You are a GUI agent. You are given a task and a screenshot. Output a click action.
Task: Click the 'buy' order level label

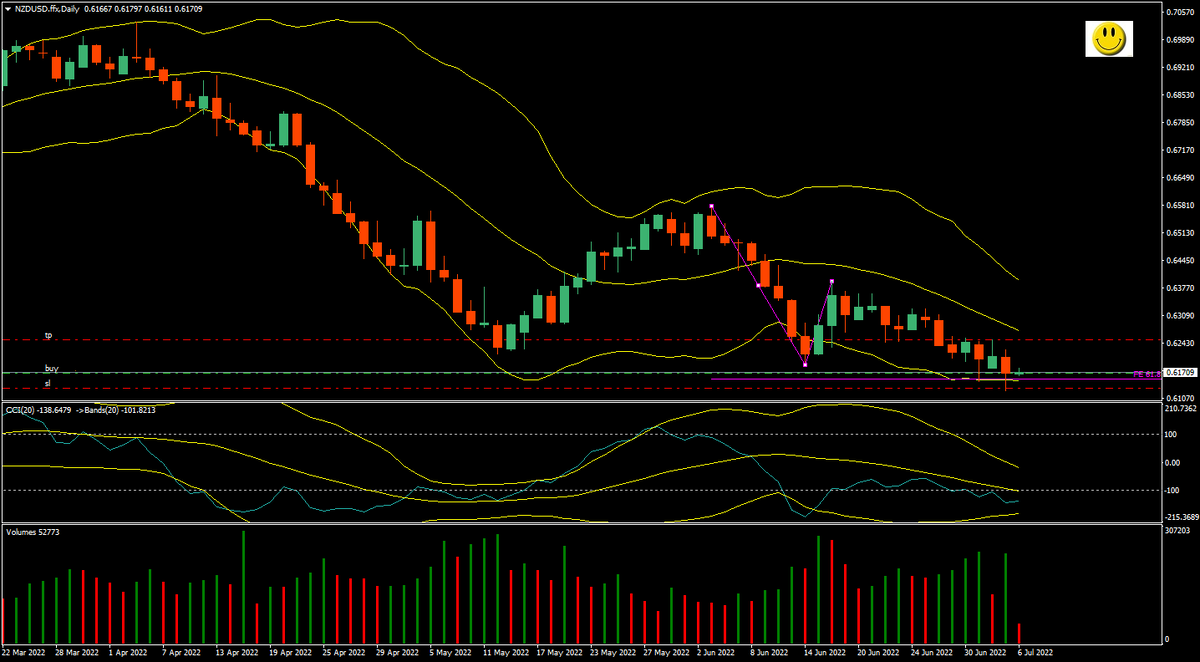[51, 368]
